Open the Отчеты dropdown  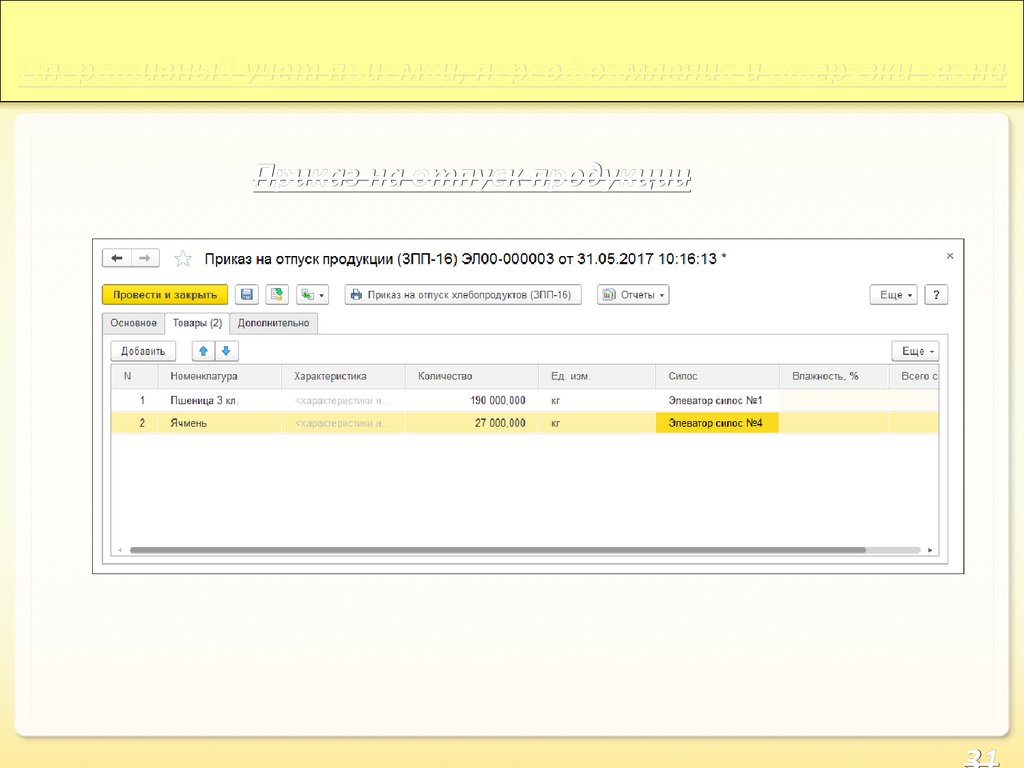633,295
